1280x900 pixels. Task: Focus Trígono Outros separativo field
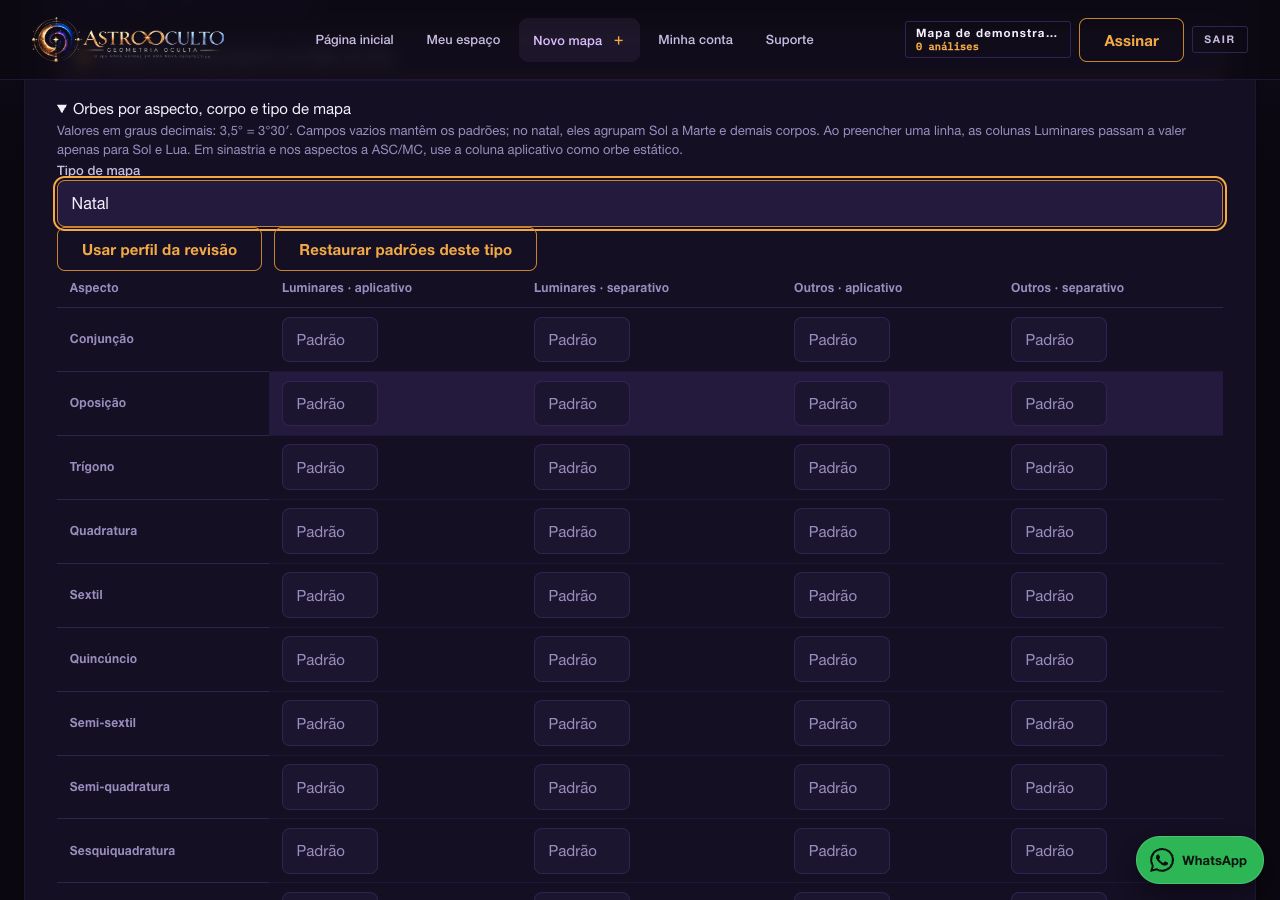tap(1059, 468)
